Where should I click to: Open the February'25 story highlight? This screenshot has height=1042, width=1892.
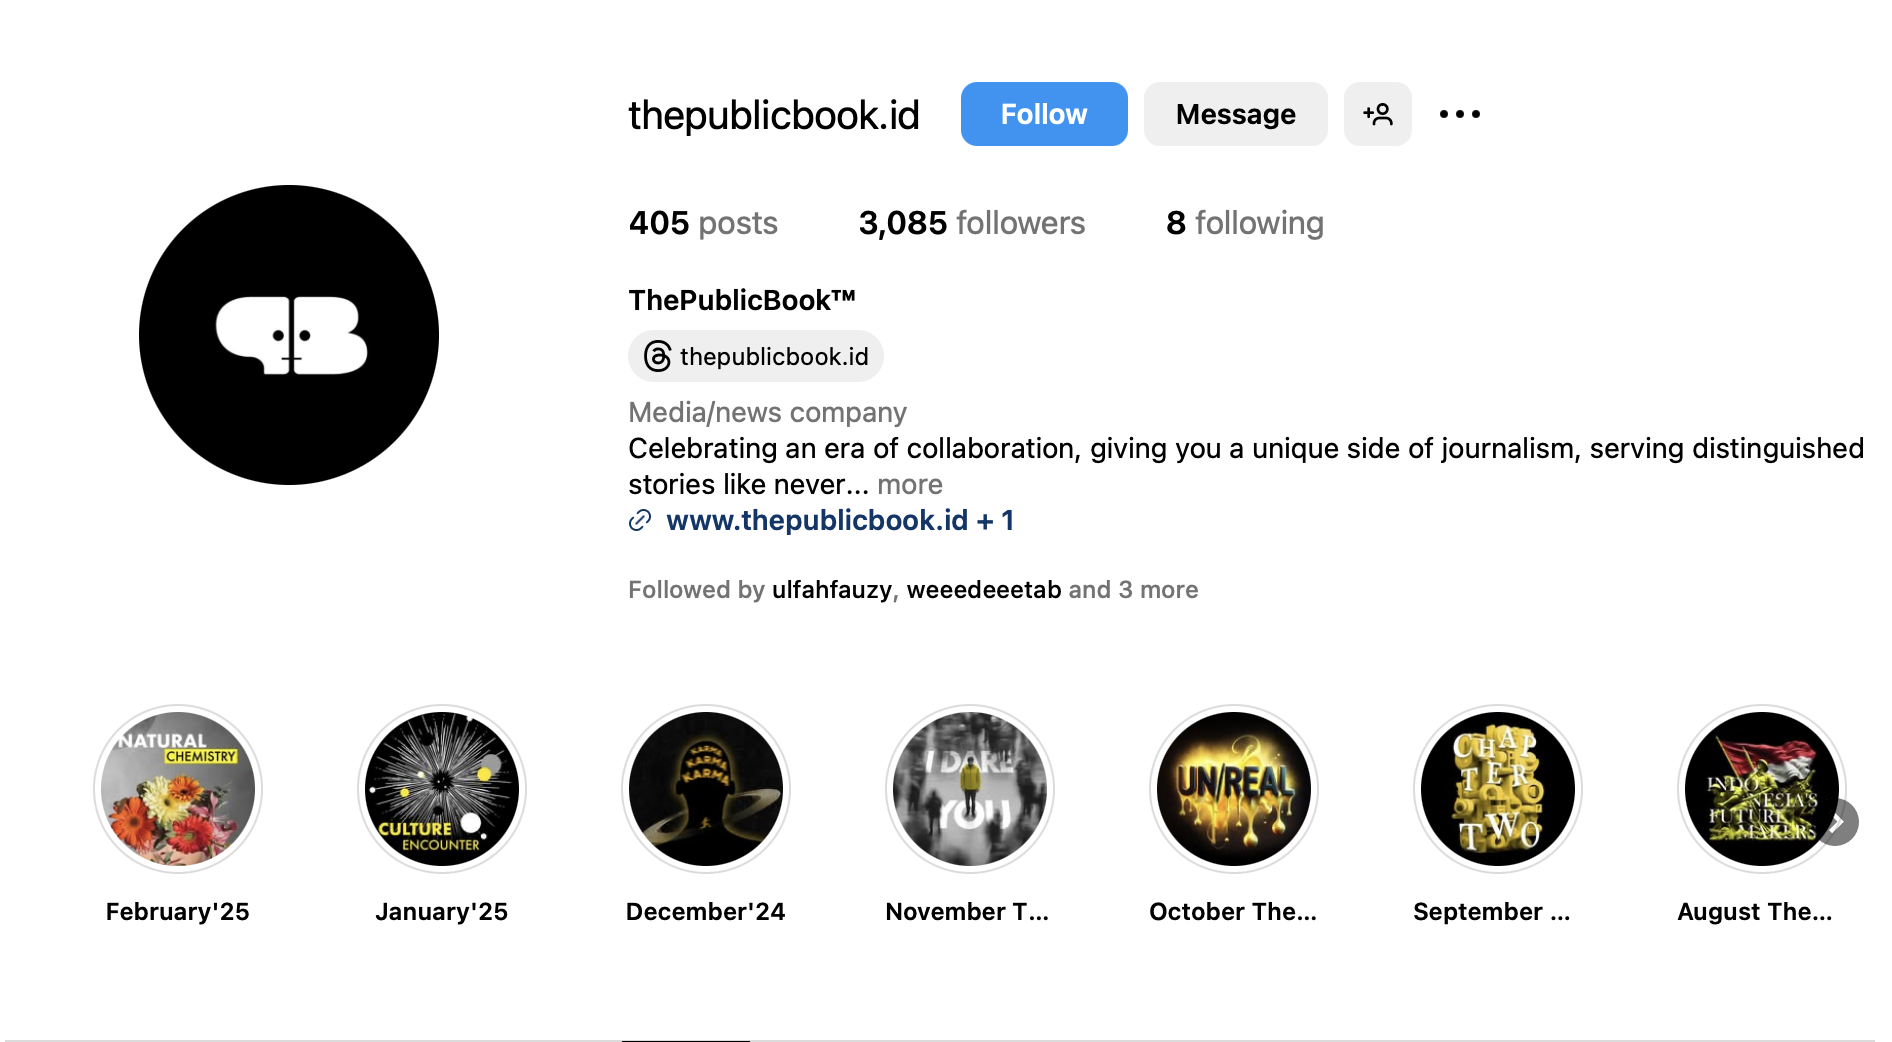[178, 789]
